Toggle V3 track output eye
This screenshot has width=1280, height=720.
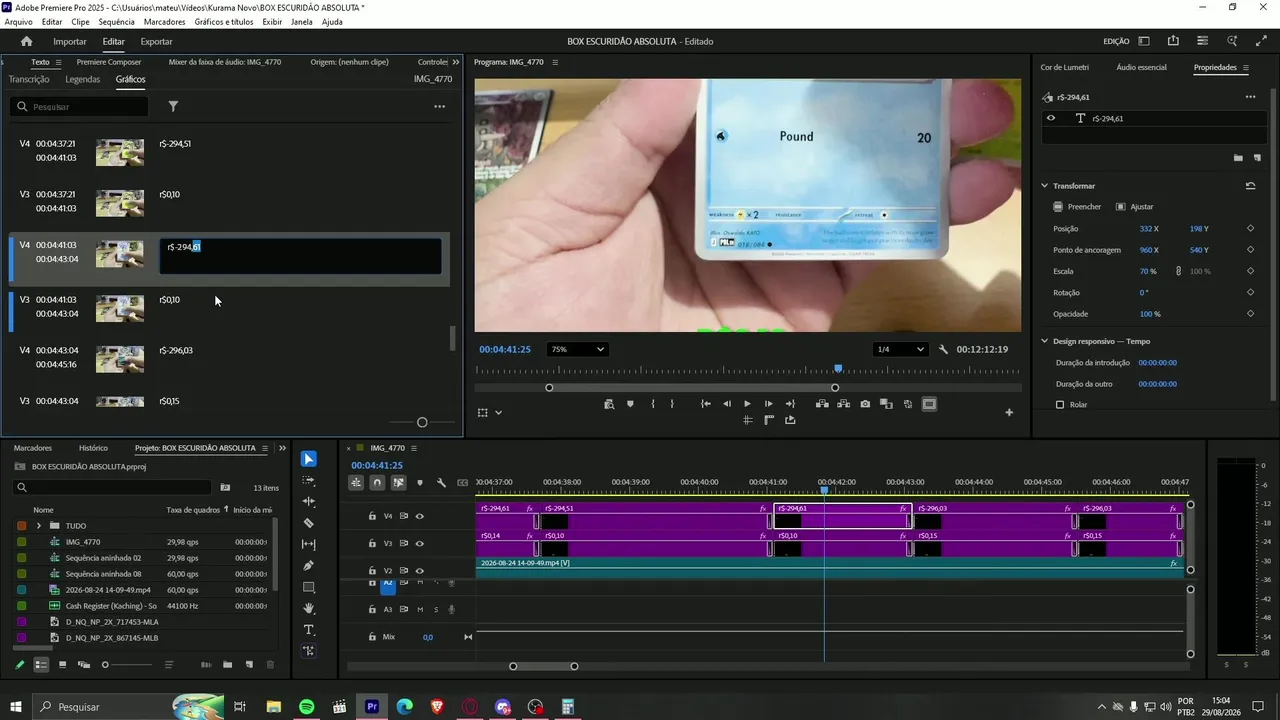[420, 544]
